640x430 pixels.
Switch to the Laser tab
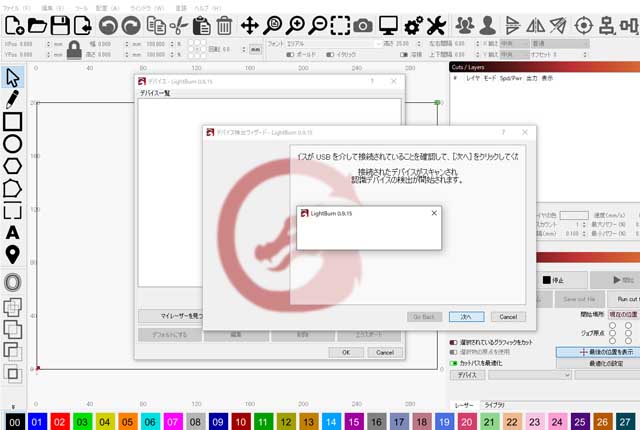click(464, 405)
